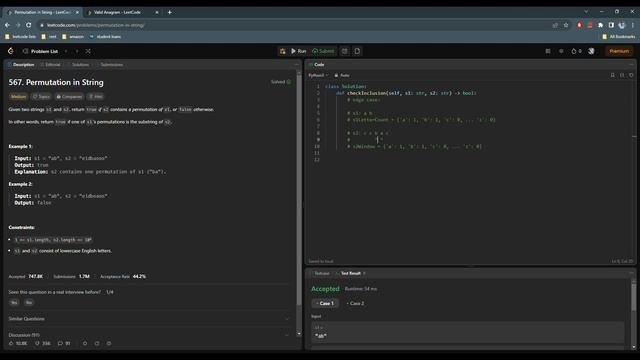Switch to the Editorial tab

[50, 64]
